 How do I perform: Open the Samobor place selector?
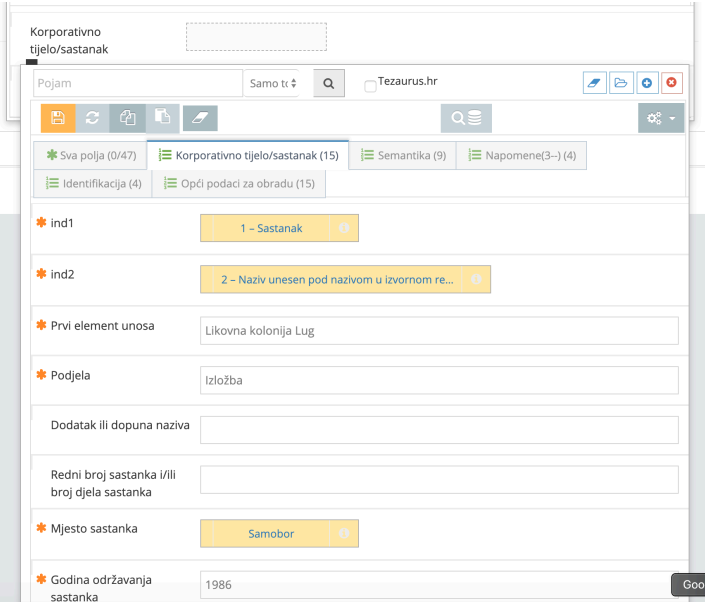coord(271,533)
